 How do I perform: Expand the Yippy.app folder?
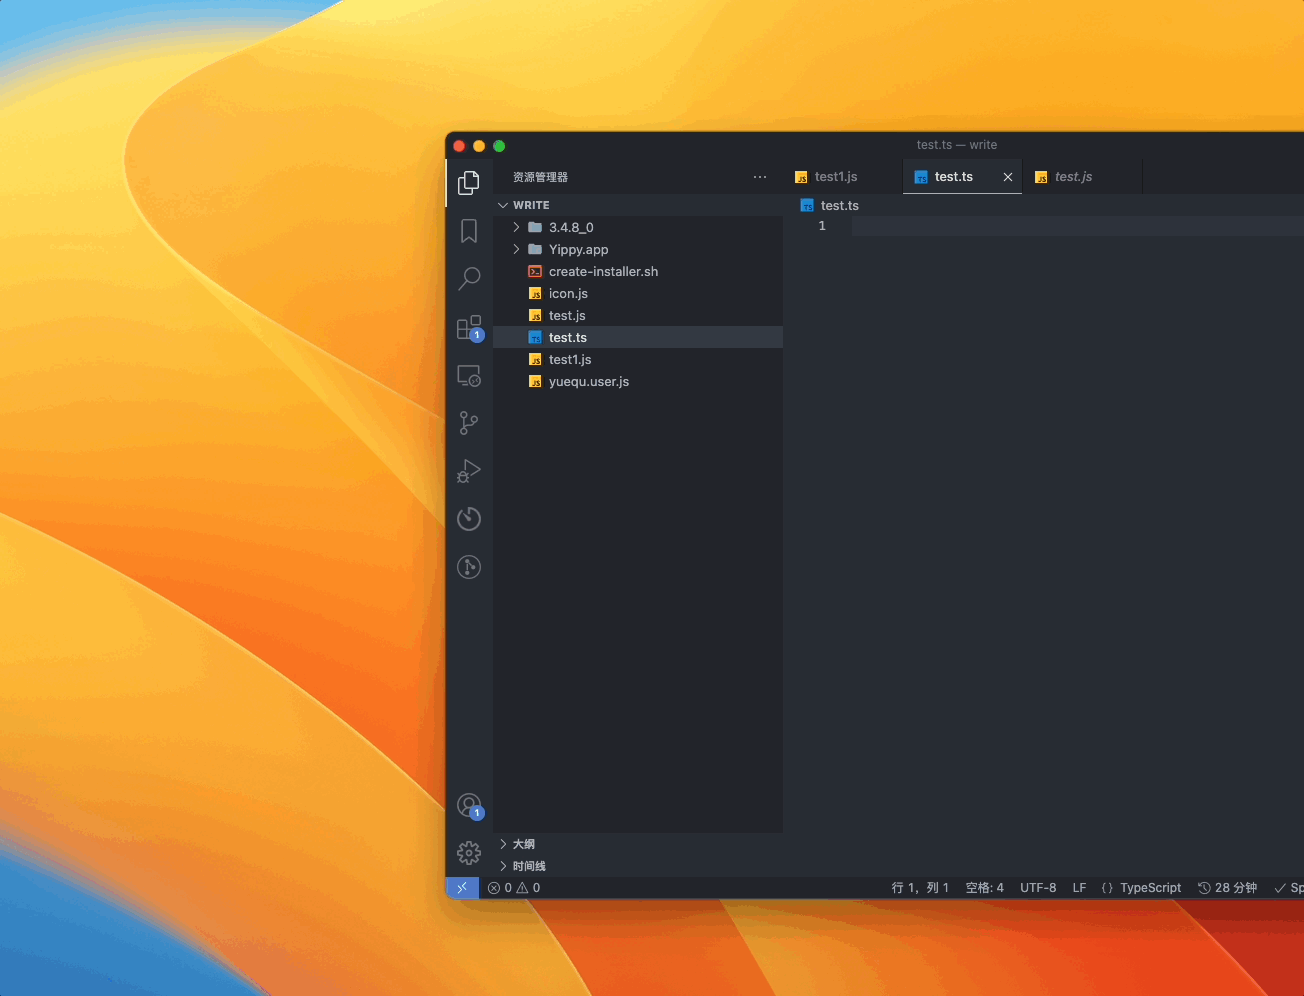pos(638,249)
